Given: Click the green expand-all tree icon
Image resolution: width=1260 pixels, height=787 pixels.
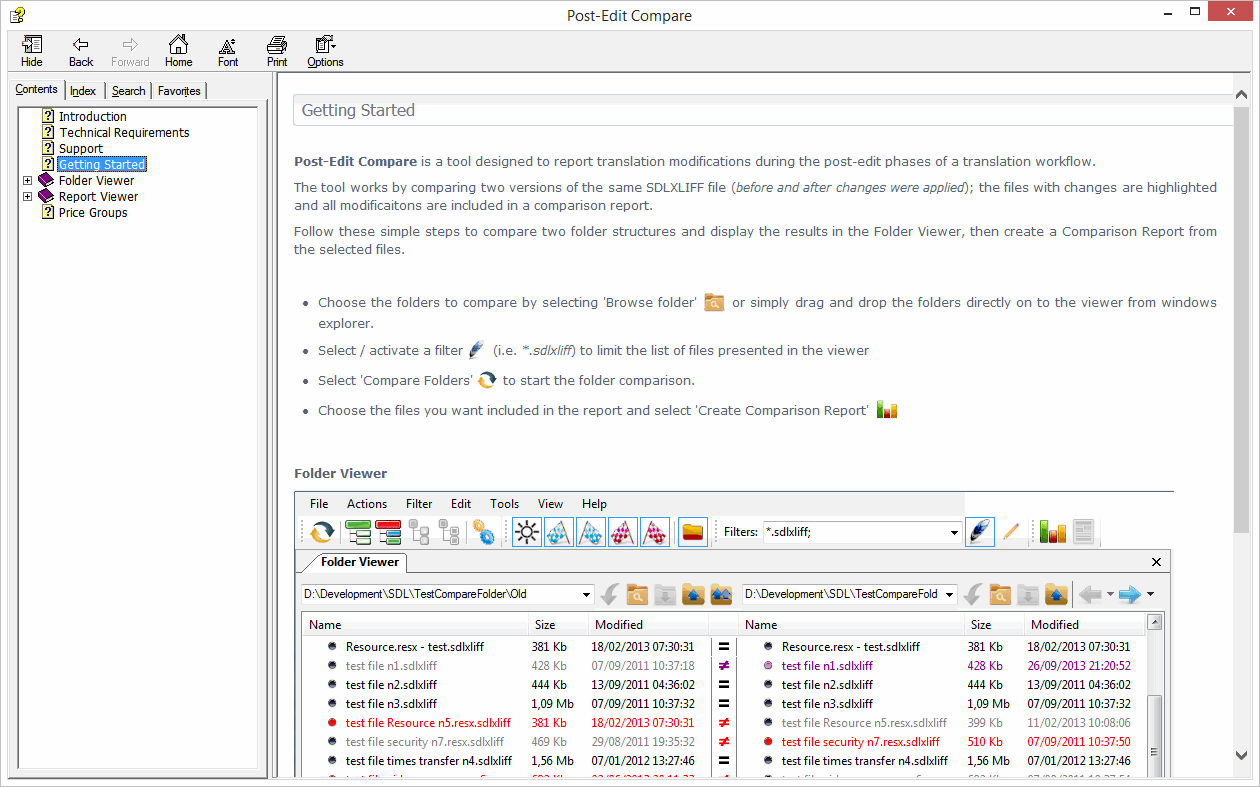Looking at the screenshot, I should 358,532.
